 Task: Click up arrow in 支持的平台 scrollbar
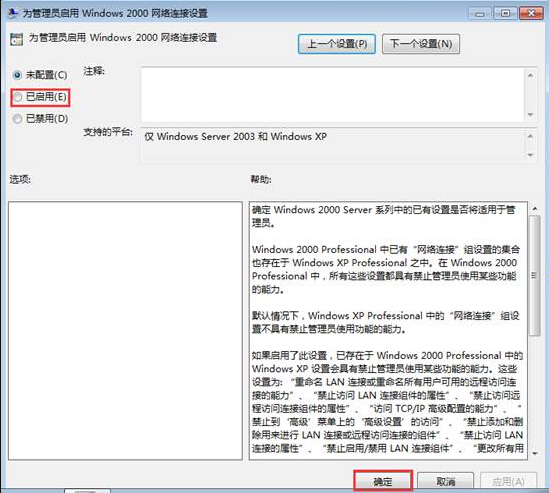point(530,136)
